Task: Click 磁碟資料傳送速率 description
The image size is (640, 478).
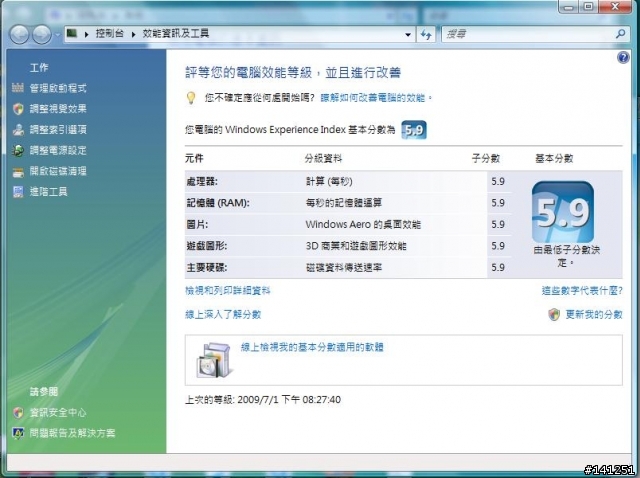Action: pyautogui.click(x=344, y=267)
